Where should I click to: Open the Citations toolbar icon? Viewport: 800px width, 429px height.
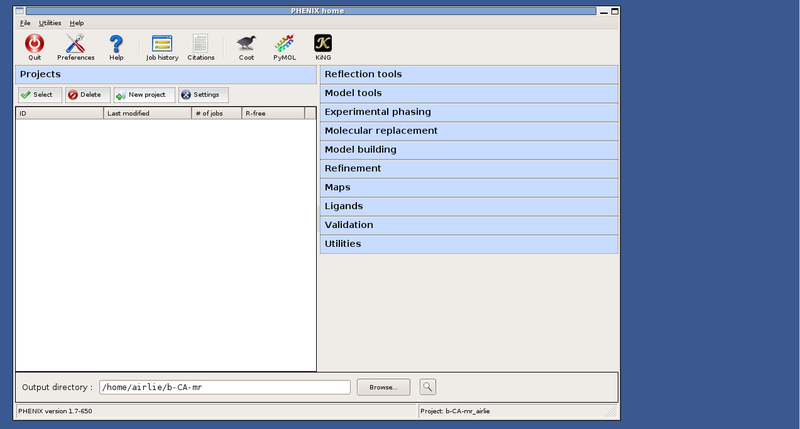tap(201, 44)
